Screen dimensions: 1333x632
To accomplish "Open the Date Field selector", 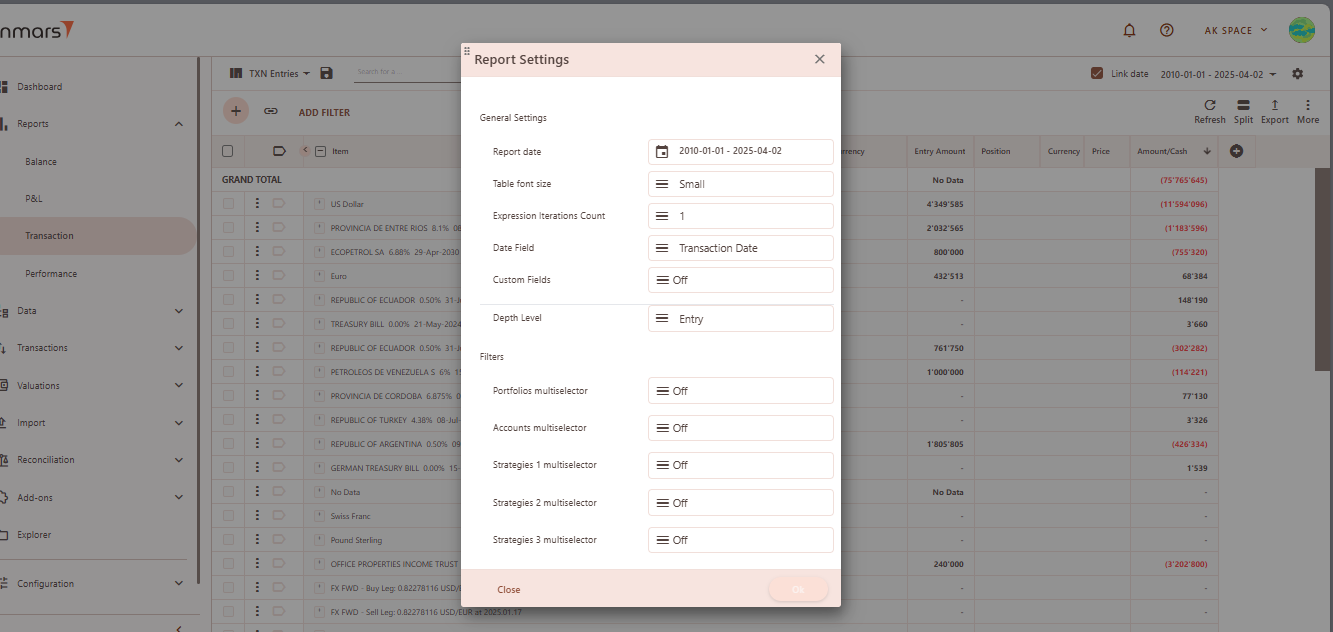I will [x=741, y=248].
